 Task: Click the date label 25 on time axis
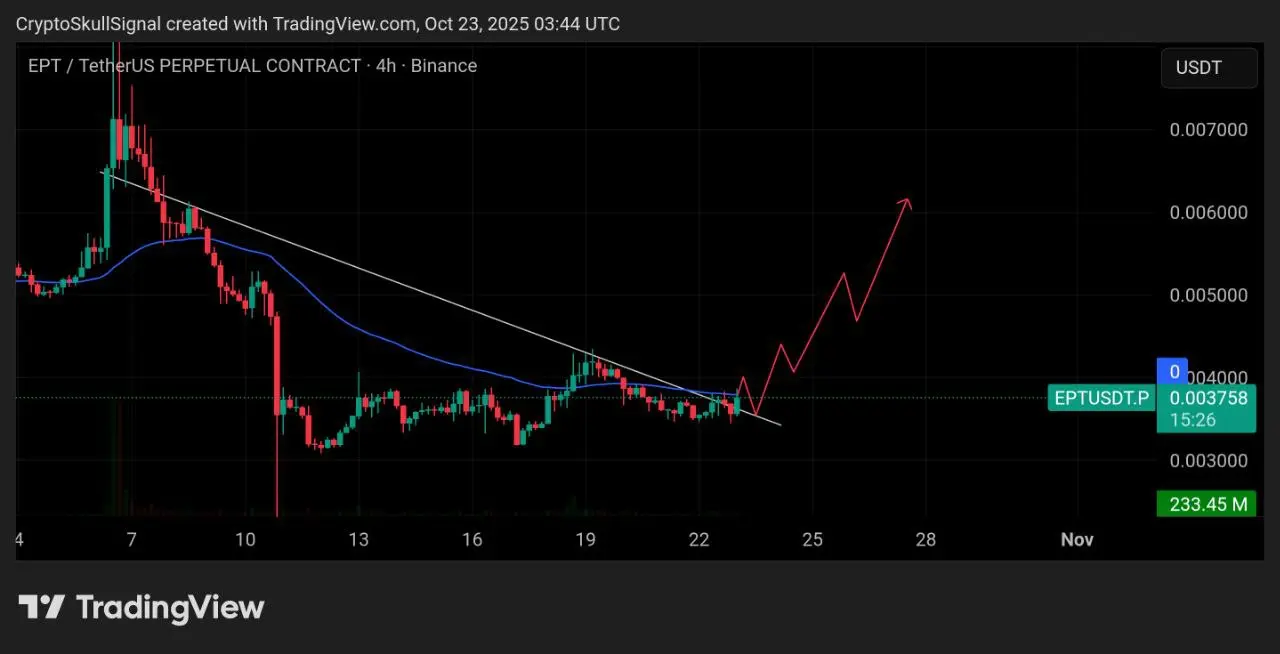click(812, 540)
